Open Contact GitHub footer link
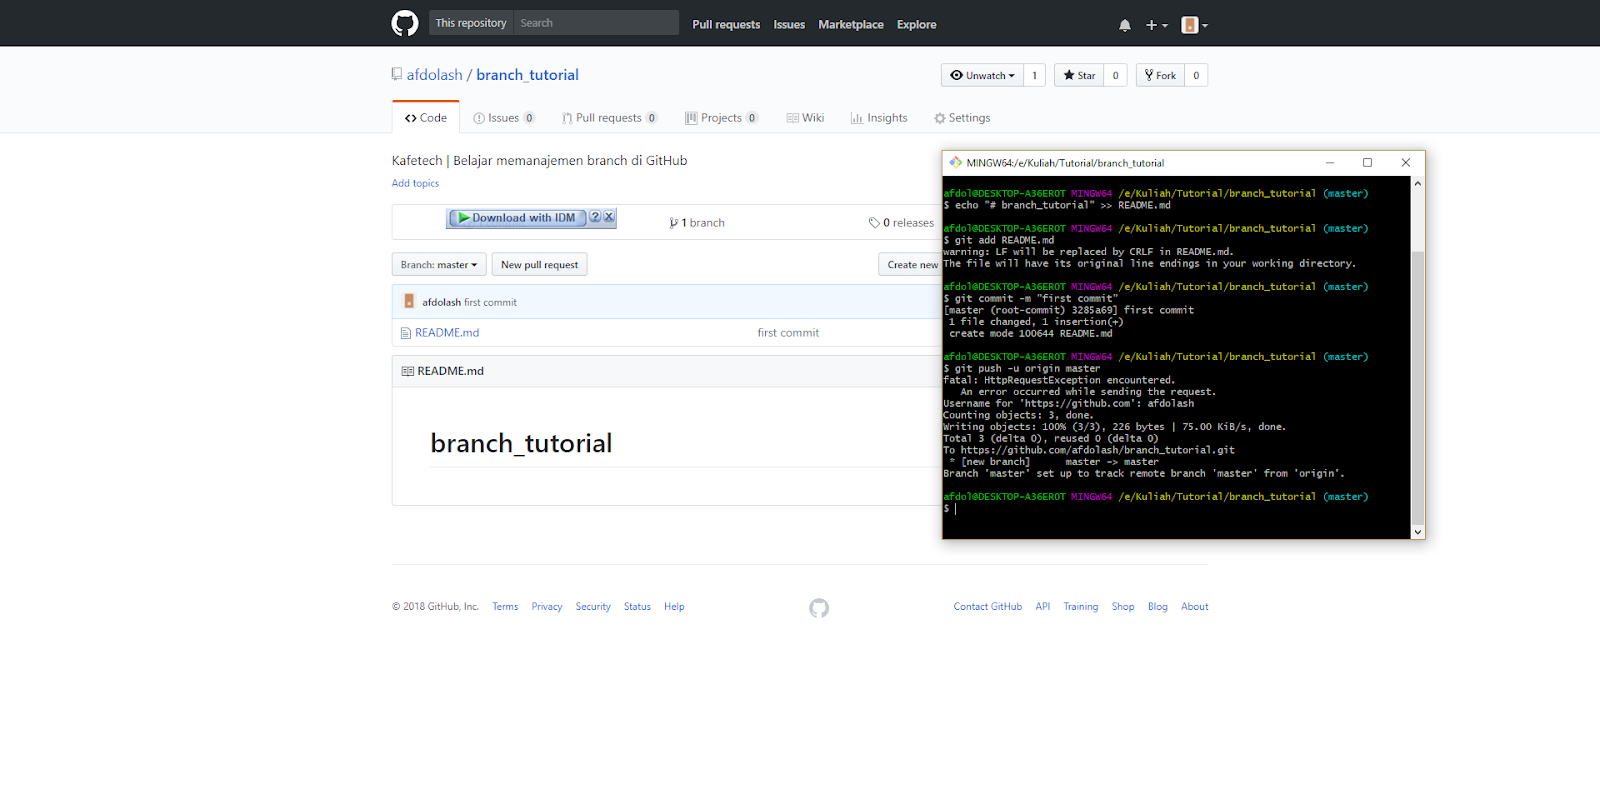This screenshot has width=1600, height=799. click(988, 607)
